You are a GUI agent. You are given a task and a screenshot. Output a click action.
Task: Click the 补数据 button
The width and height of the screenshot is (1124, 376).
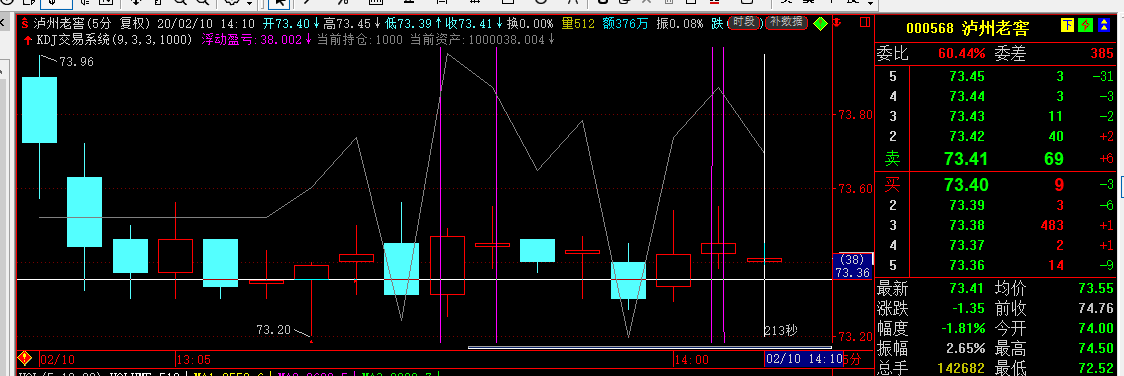click(786, 23)
